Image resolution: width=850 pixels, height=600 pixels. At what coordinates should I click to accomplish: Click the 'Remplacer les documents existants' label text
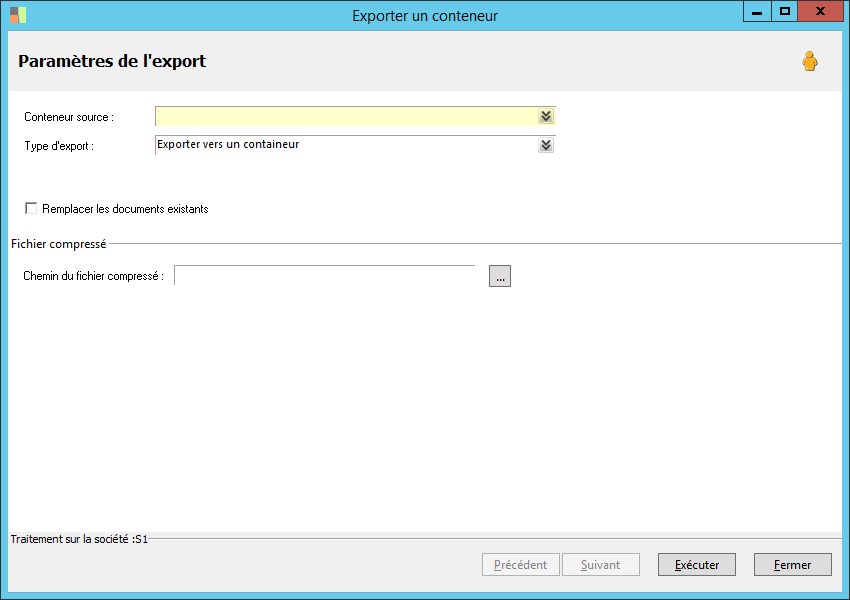tap(125, 209)
